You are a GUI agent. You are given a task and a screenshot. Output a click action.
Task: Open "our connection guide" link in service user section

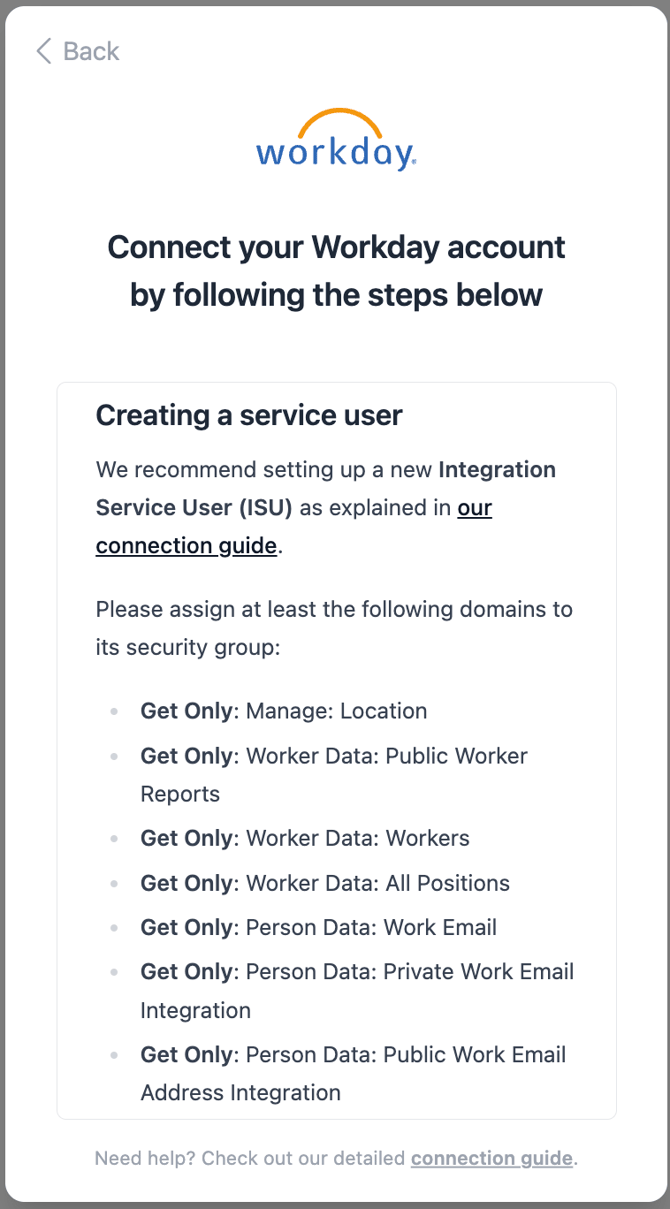pyautogui.click(x=294, y=527)
